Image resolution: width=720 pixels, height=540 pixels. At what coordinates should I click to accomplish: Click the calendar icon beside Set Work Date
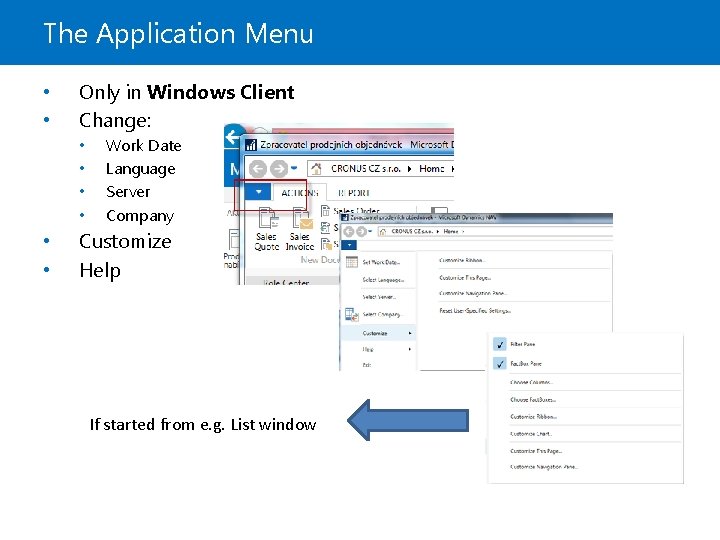[x=352, y=262]
